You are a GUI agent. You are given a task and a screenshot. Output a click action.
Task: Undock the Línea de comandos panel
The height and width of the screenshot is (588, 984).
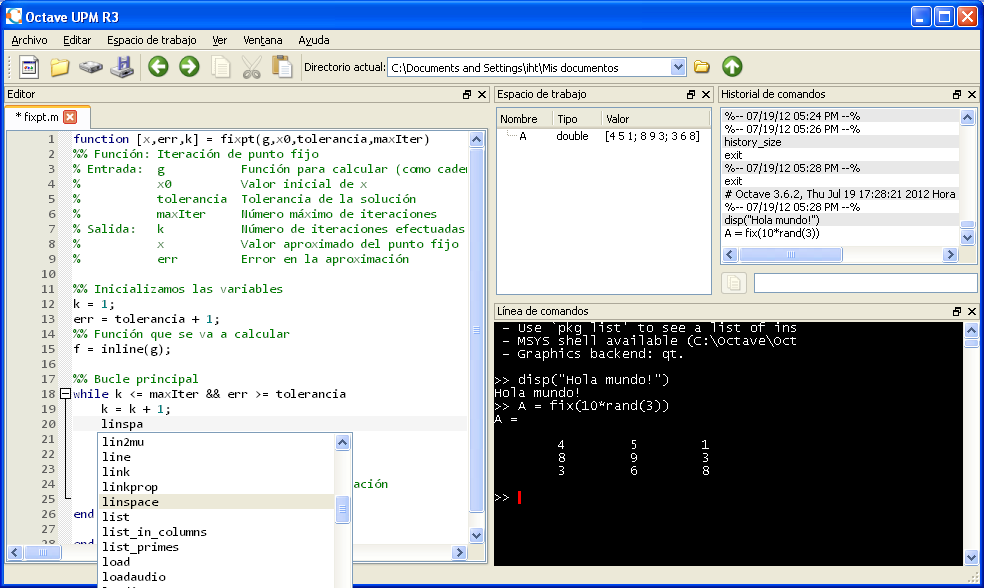click(x=957, y=311)
